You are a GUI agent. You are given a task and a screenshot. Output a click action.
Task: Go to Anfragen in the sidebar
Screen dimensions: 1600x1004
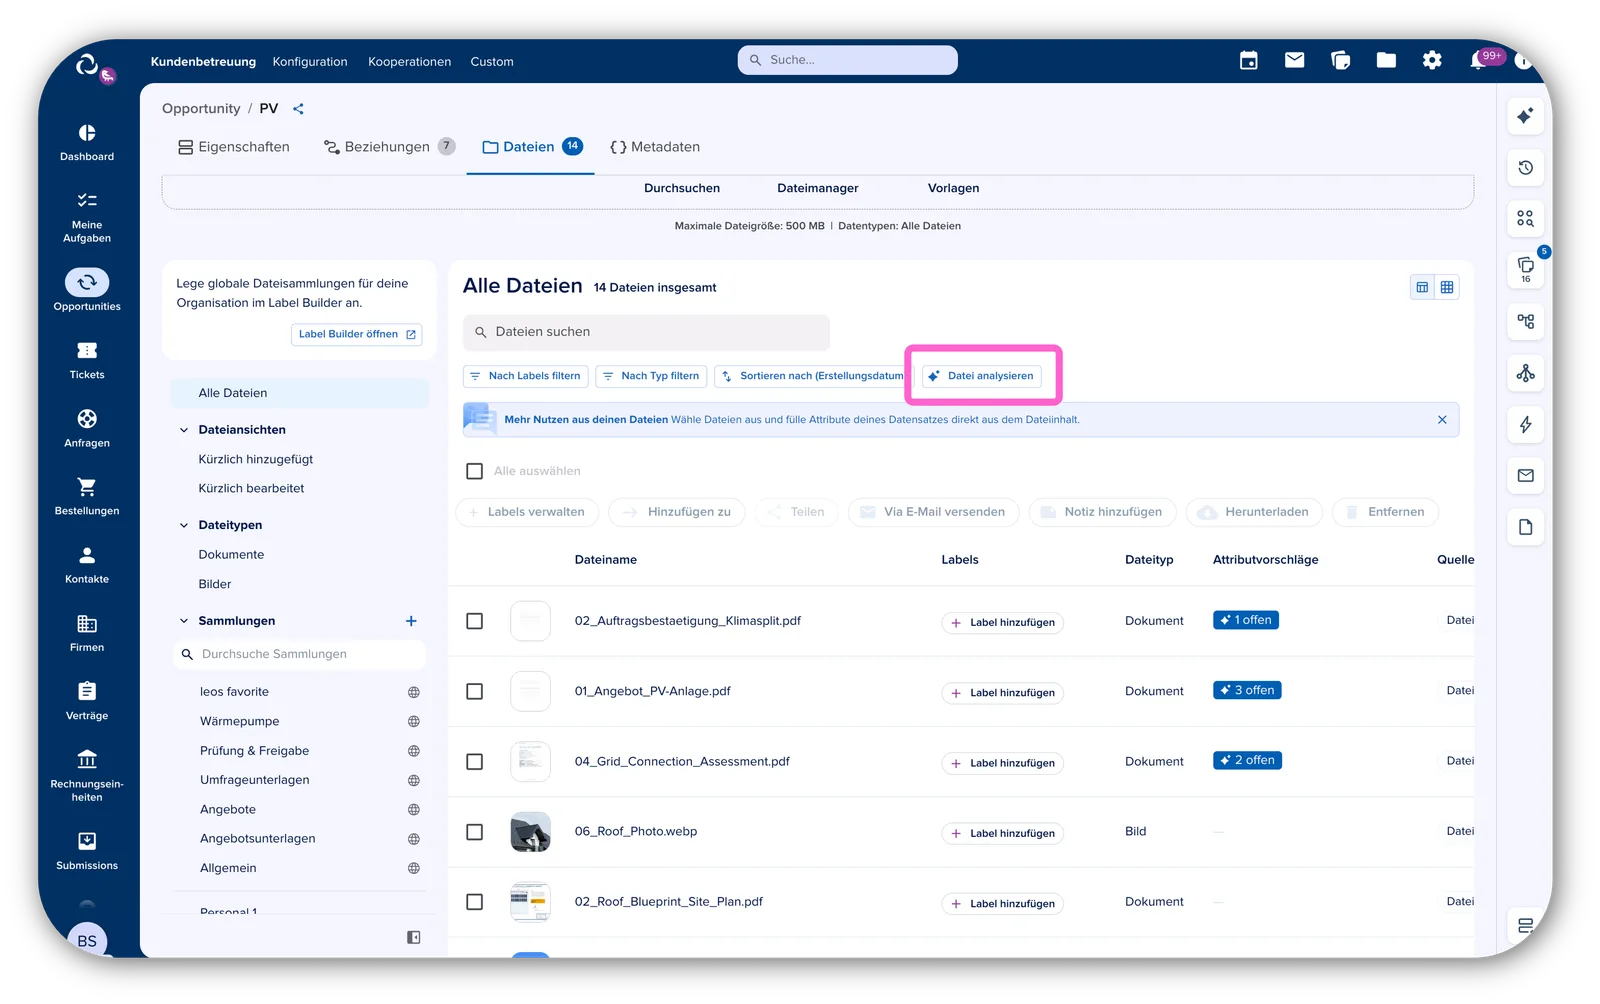pos(87,428)
